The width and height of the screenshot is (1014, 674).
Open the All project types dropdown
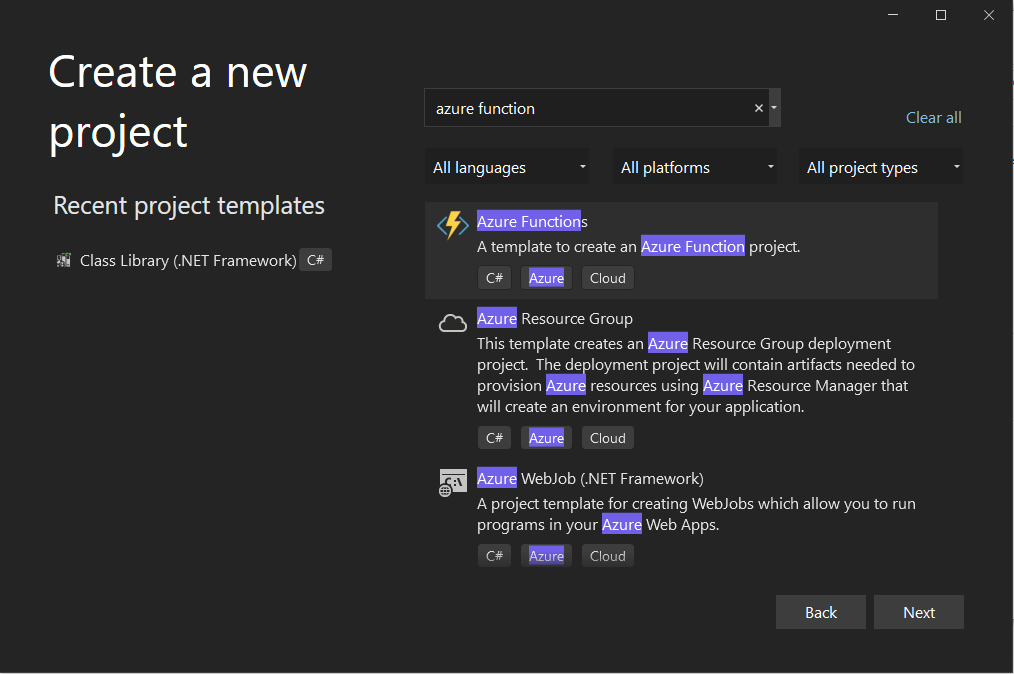coord(881,167)
